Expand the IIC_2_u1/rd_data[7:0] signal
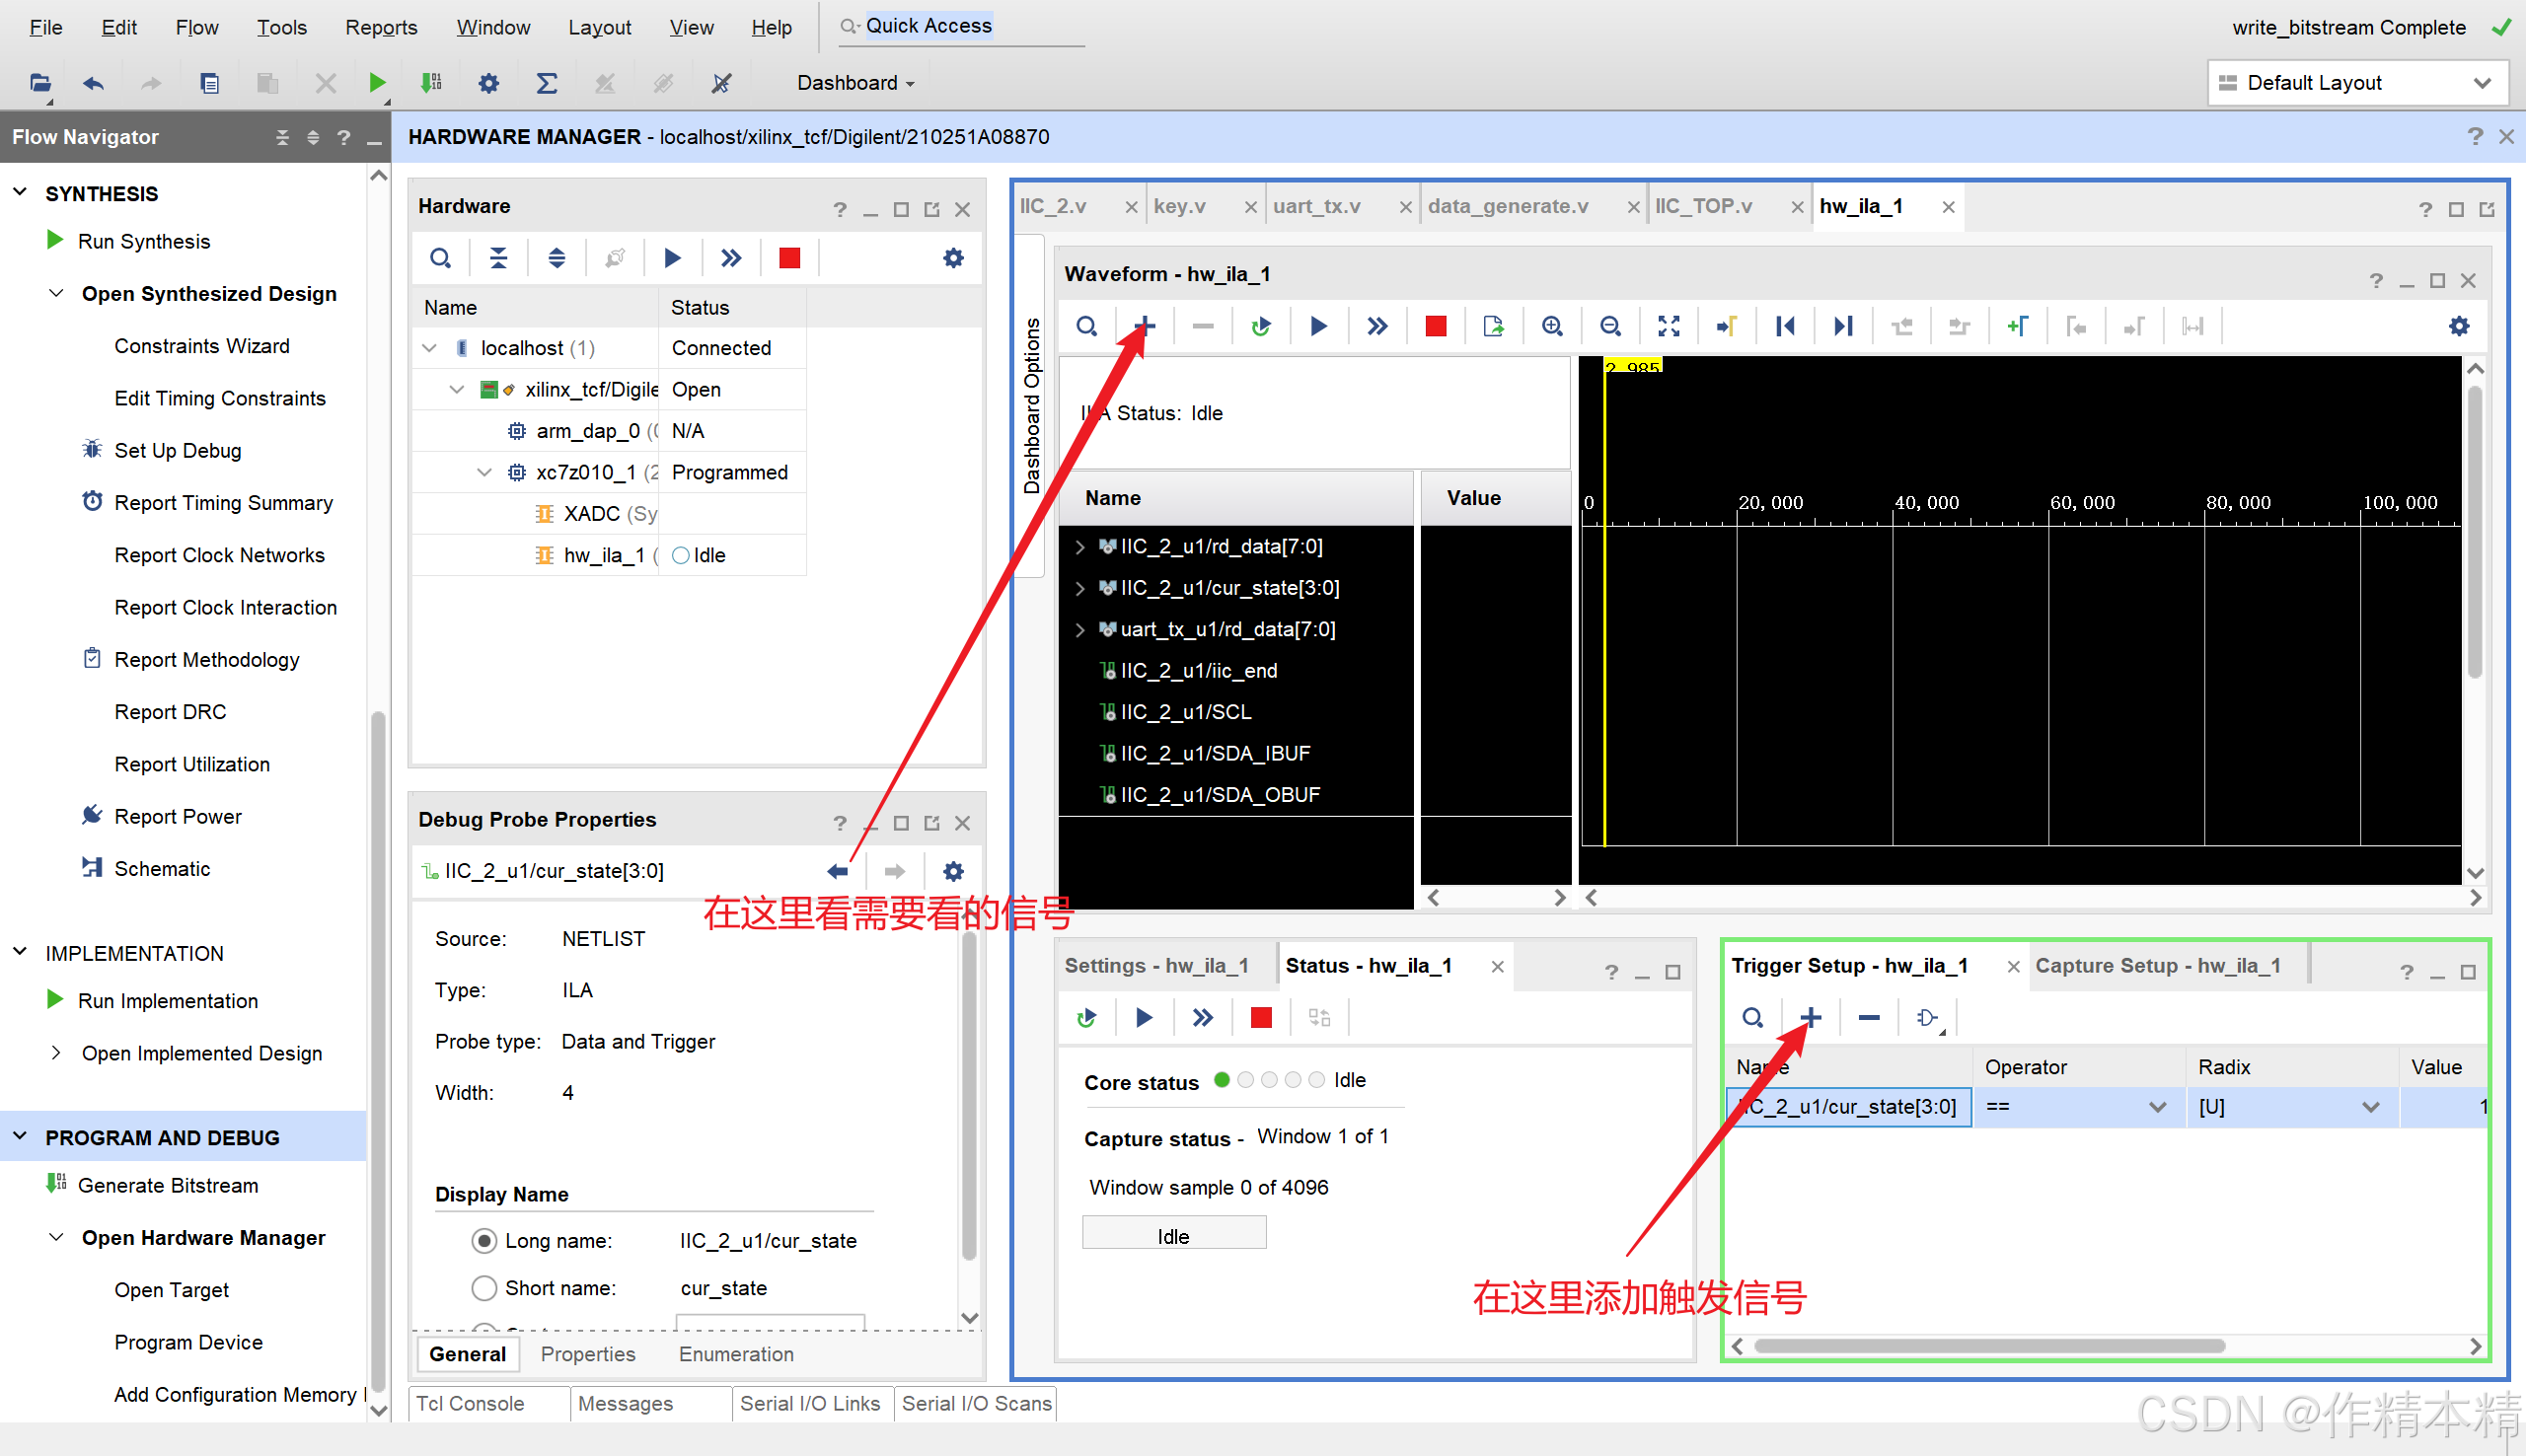This screenshot has width=2526, height=1456. coord(1080,547)
